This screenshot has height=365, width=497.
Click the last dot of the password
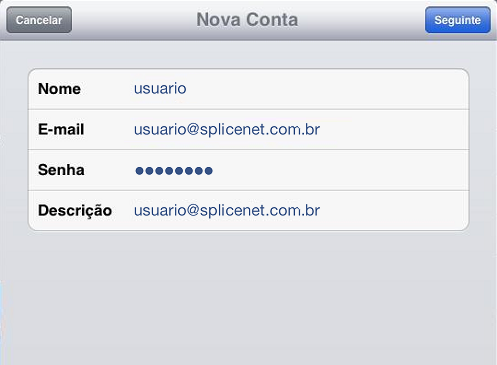(209, 171)
